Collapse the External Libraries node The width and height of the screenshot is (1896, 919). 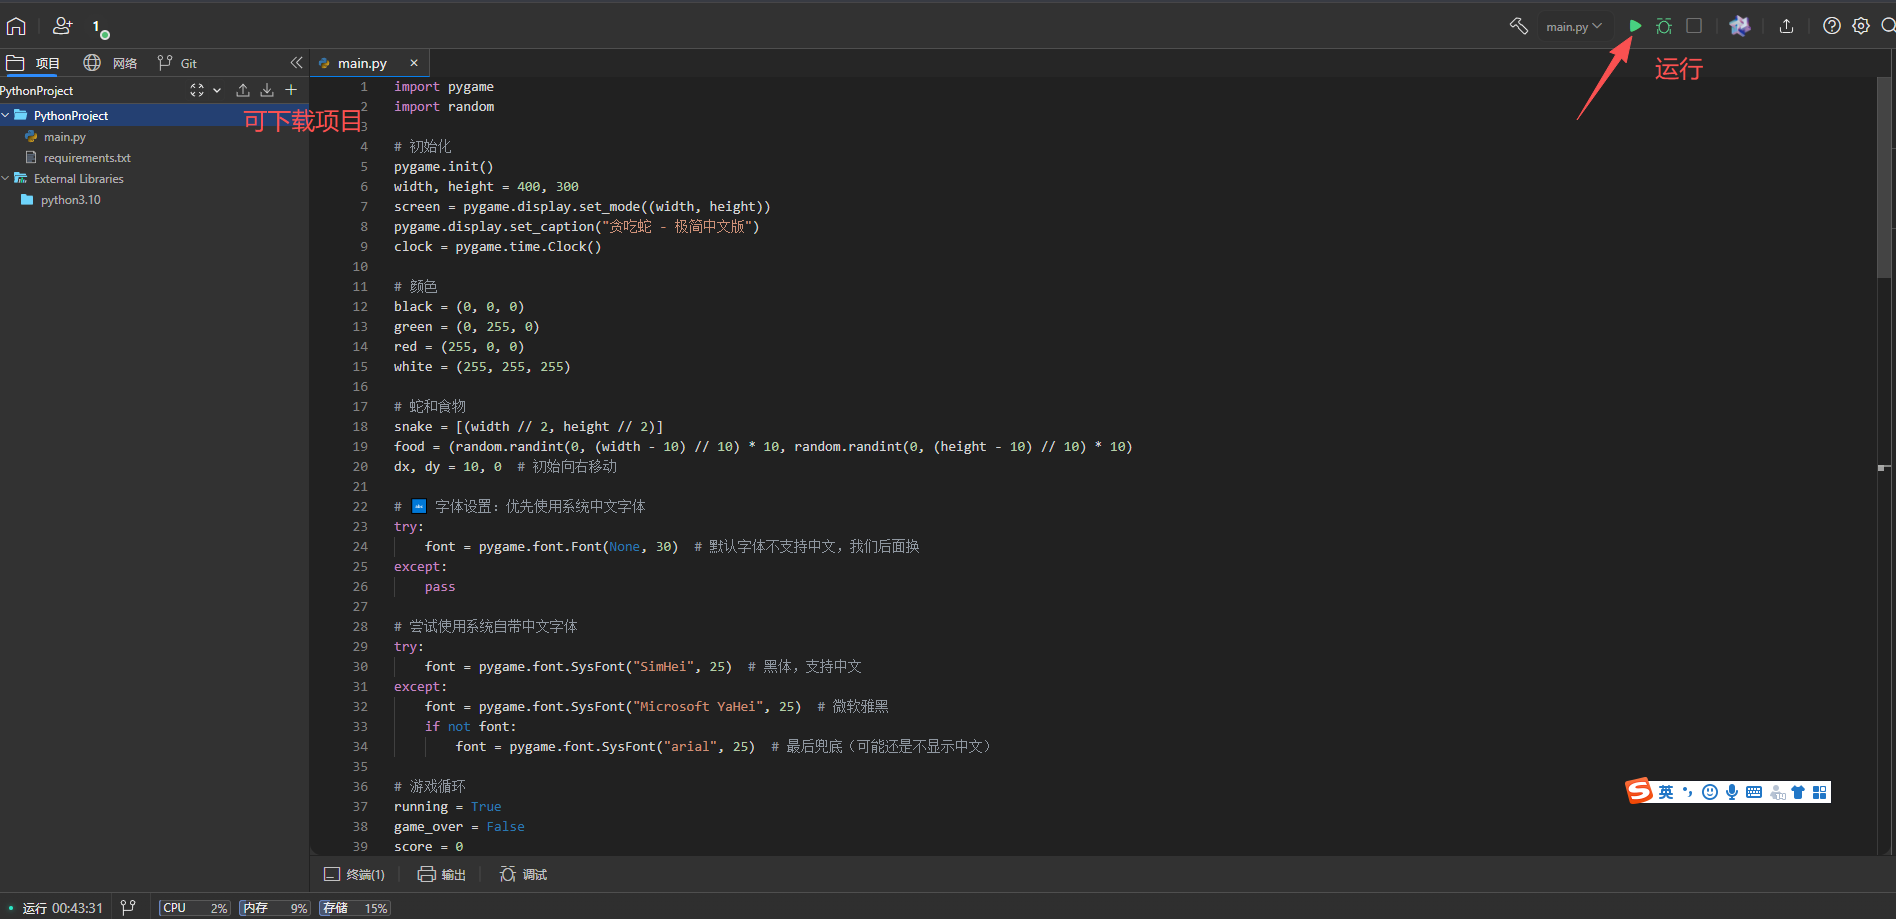pyautogui.click(x=6, y=179)
